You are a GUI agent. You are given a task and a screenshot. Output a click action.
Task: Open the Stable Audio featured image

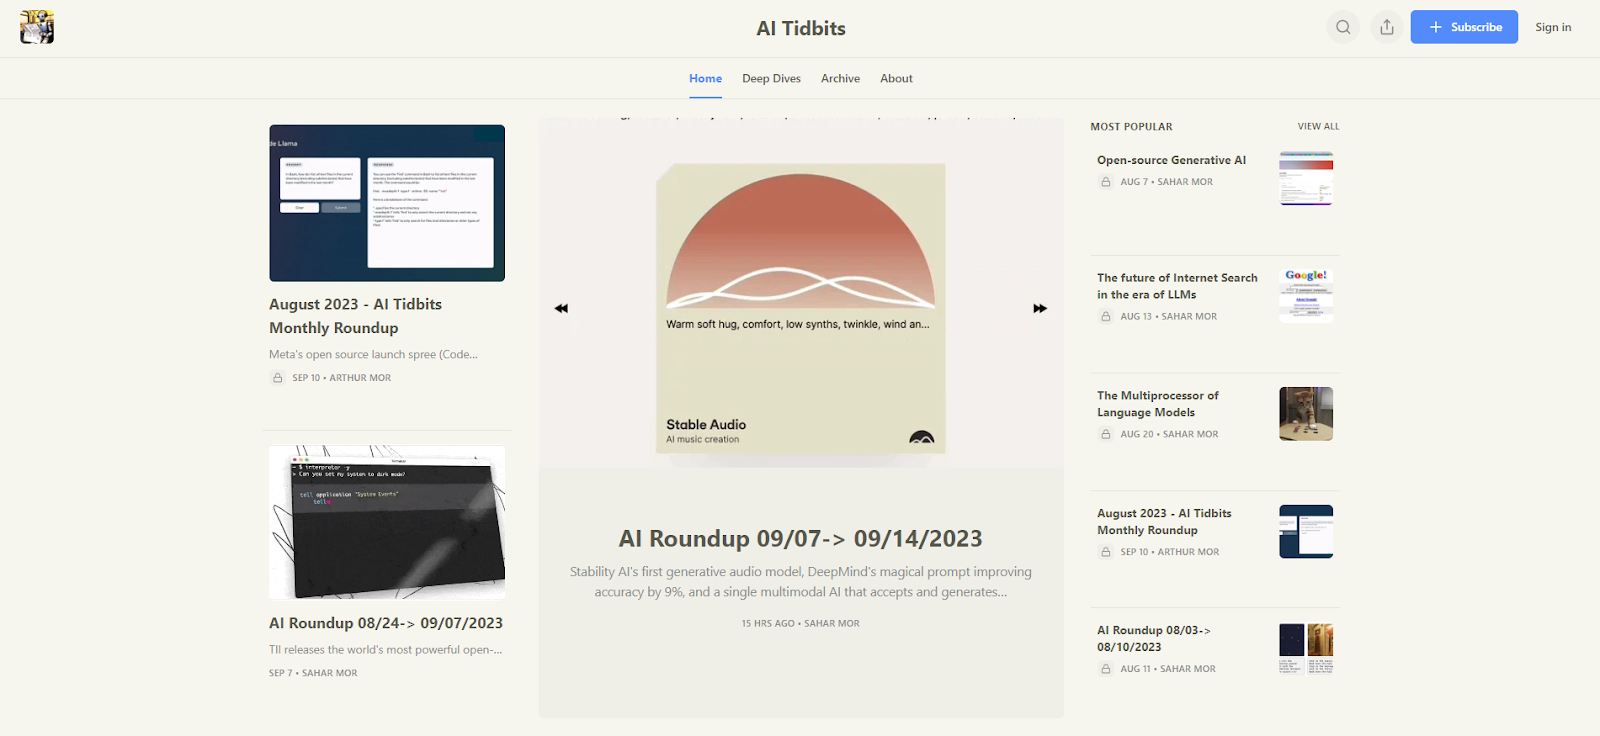800,308
